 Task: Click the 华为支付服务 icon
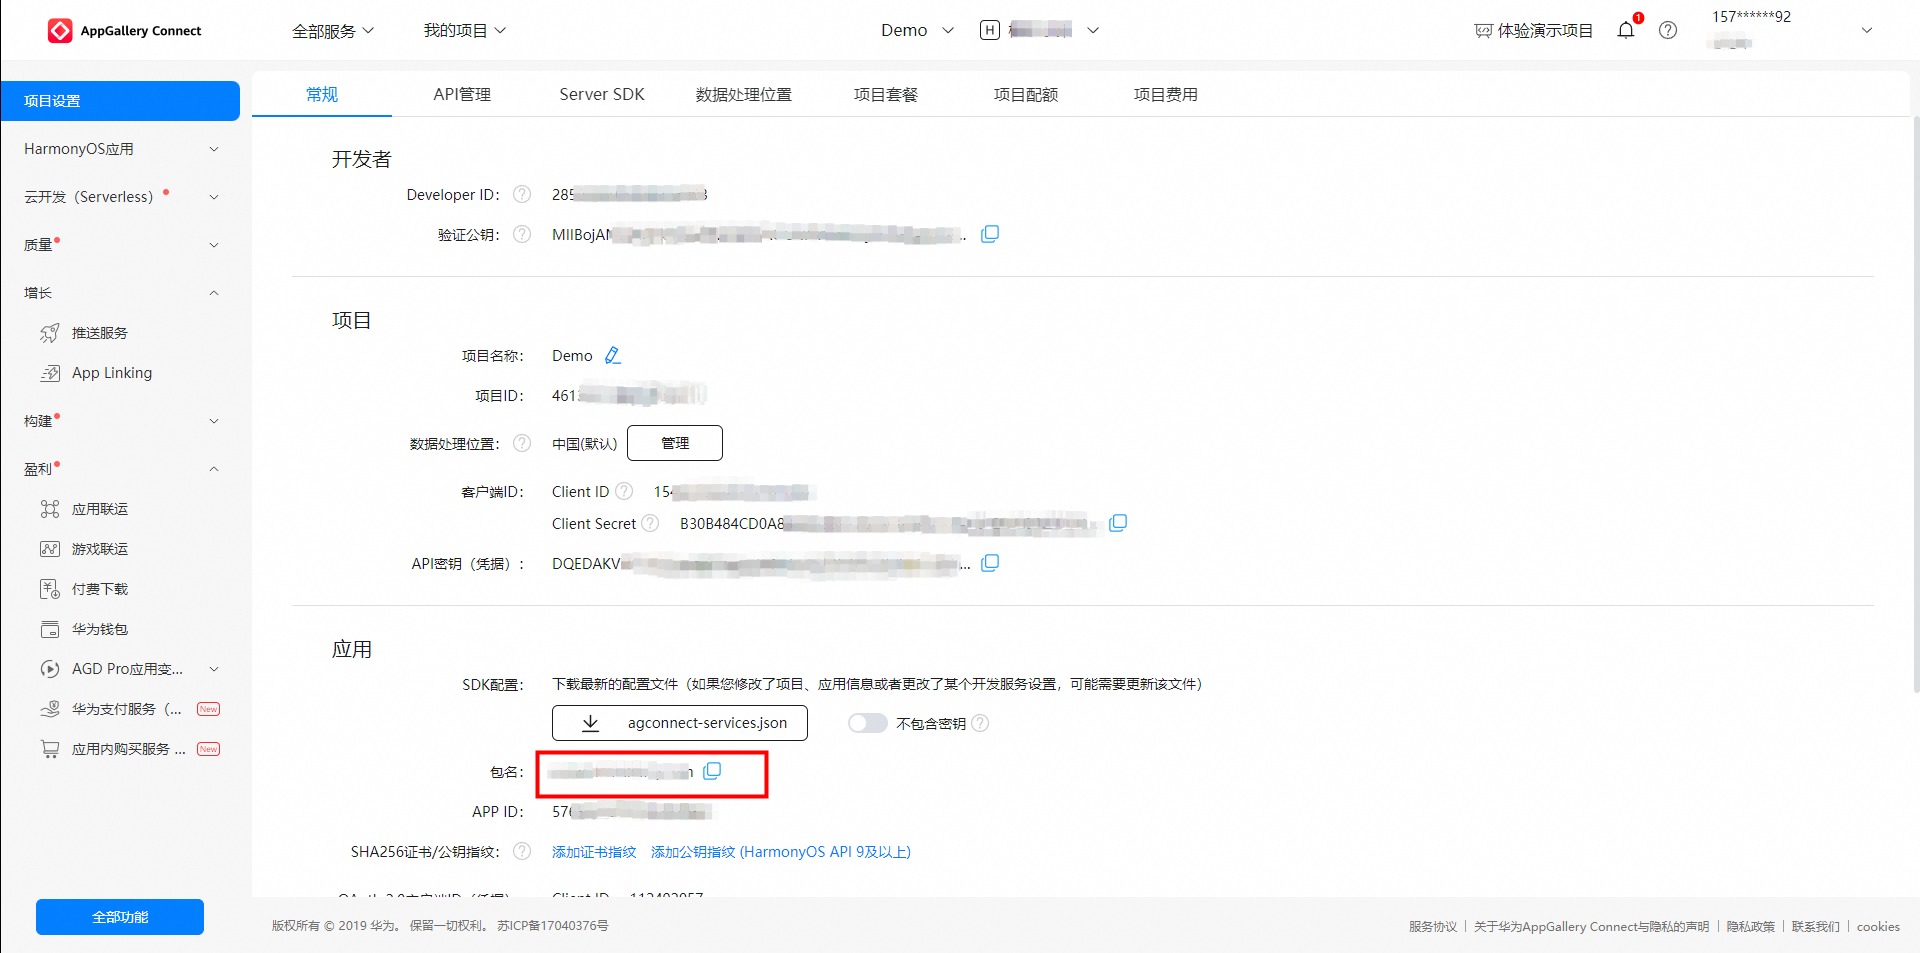point(50,709)
